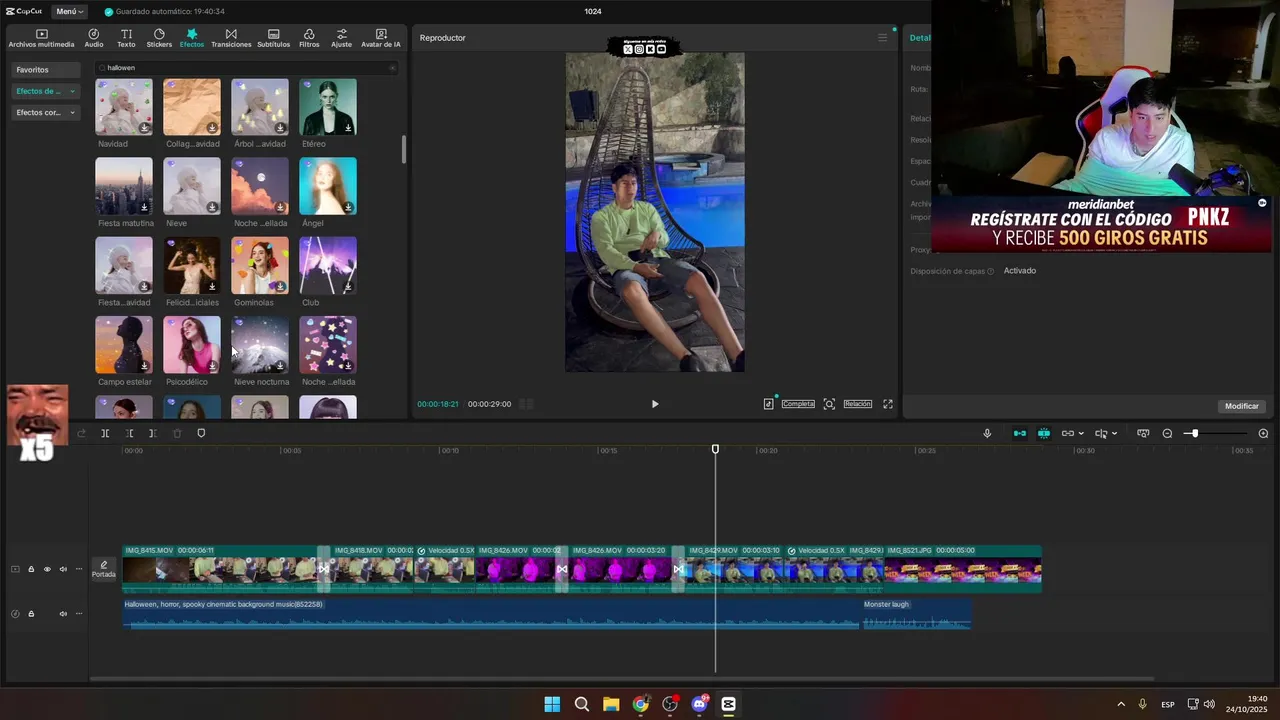This screenshot has width=1280, height=720.
Task: Mute the Halloween audio track
Action: pos(63,614)
